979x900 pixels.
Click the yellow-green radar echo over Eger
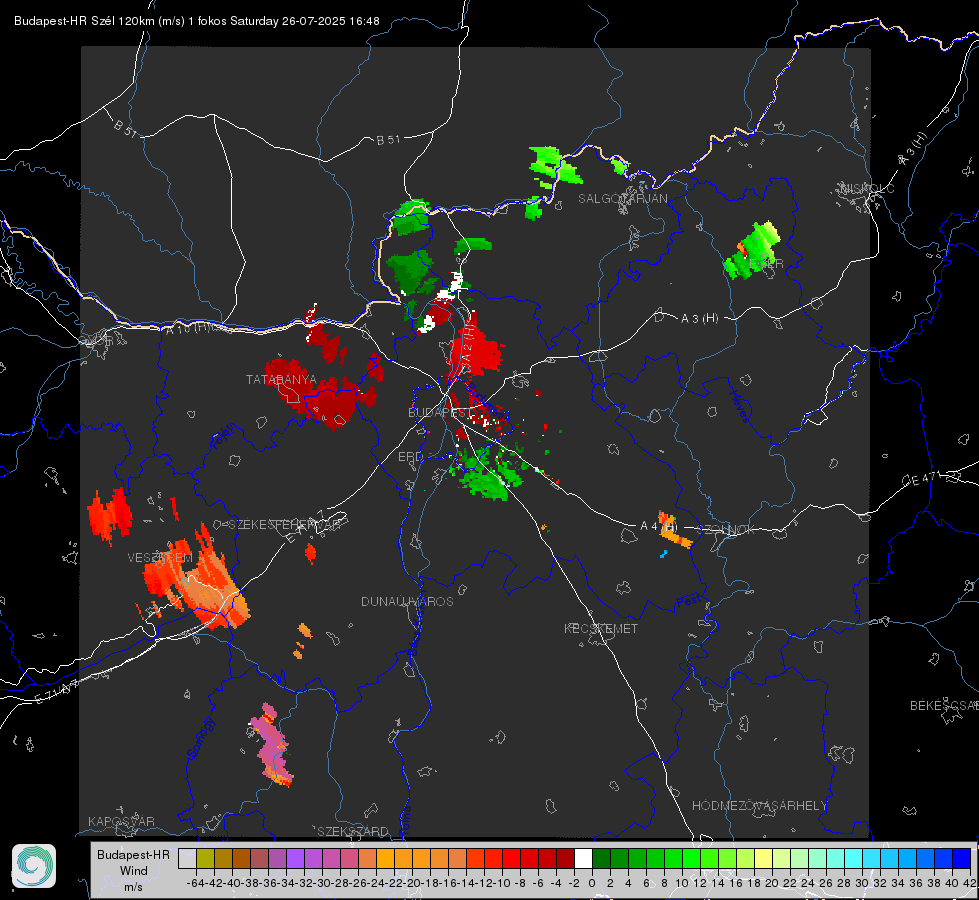(752, 250)
